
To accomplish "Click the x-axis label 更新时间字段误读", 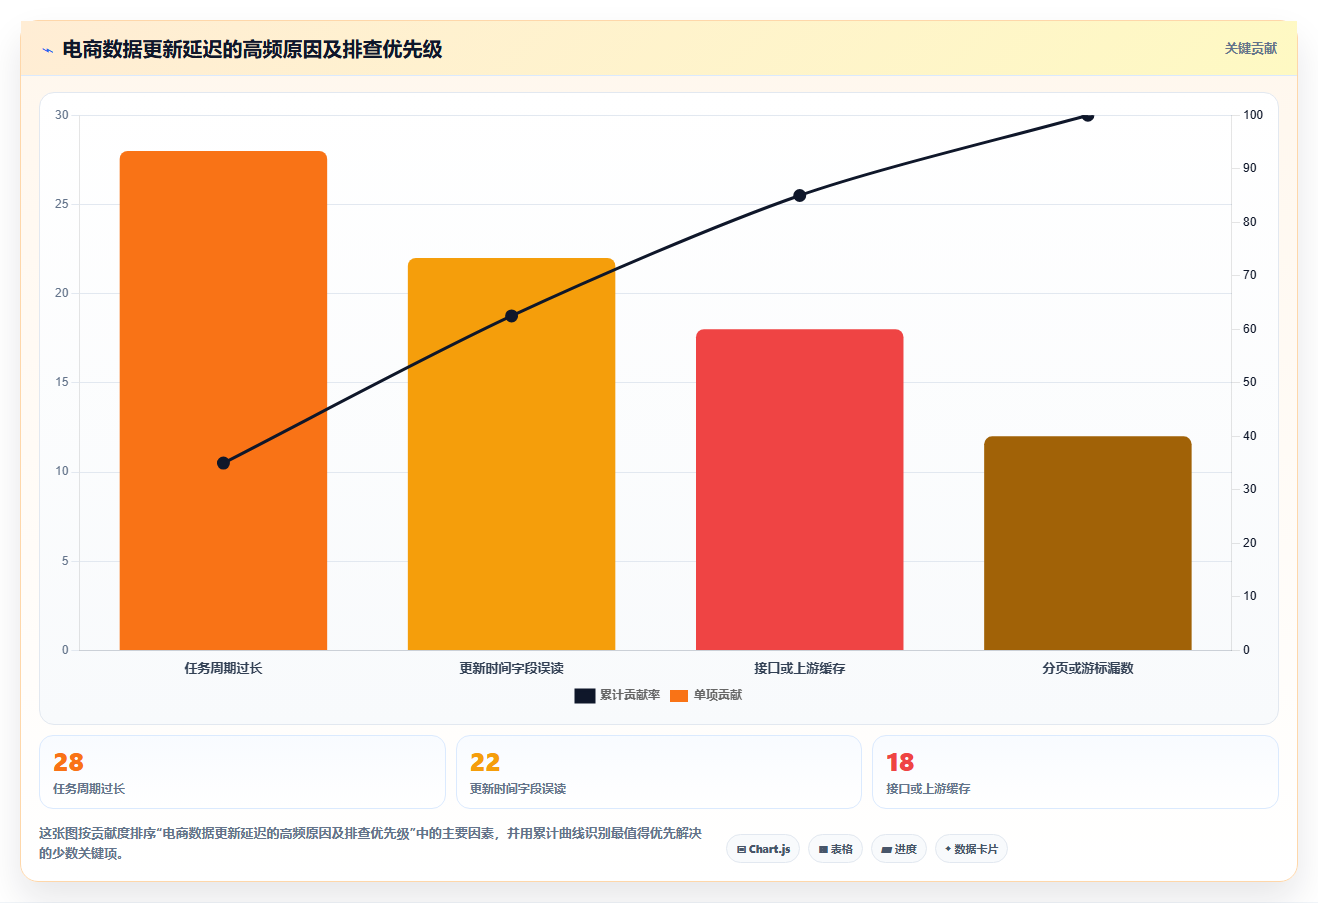I will pos(511,668).
